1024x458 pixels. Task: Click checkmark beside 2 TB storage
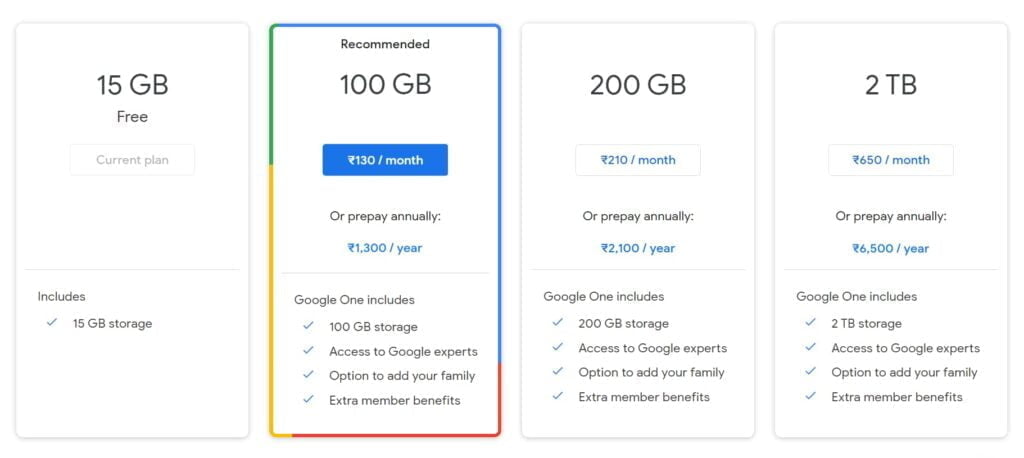(x=810, y=322)
